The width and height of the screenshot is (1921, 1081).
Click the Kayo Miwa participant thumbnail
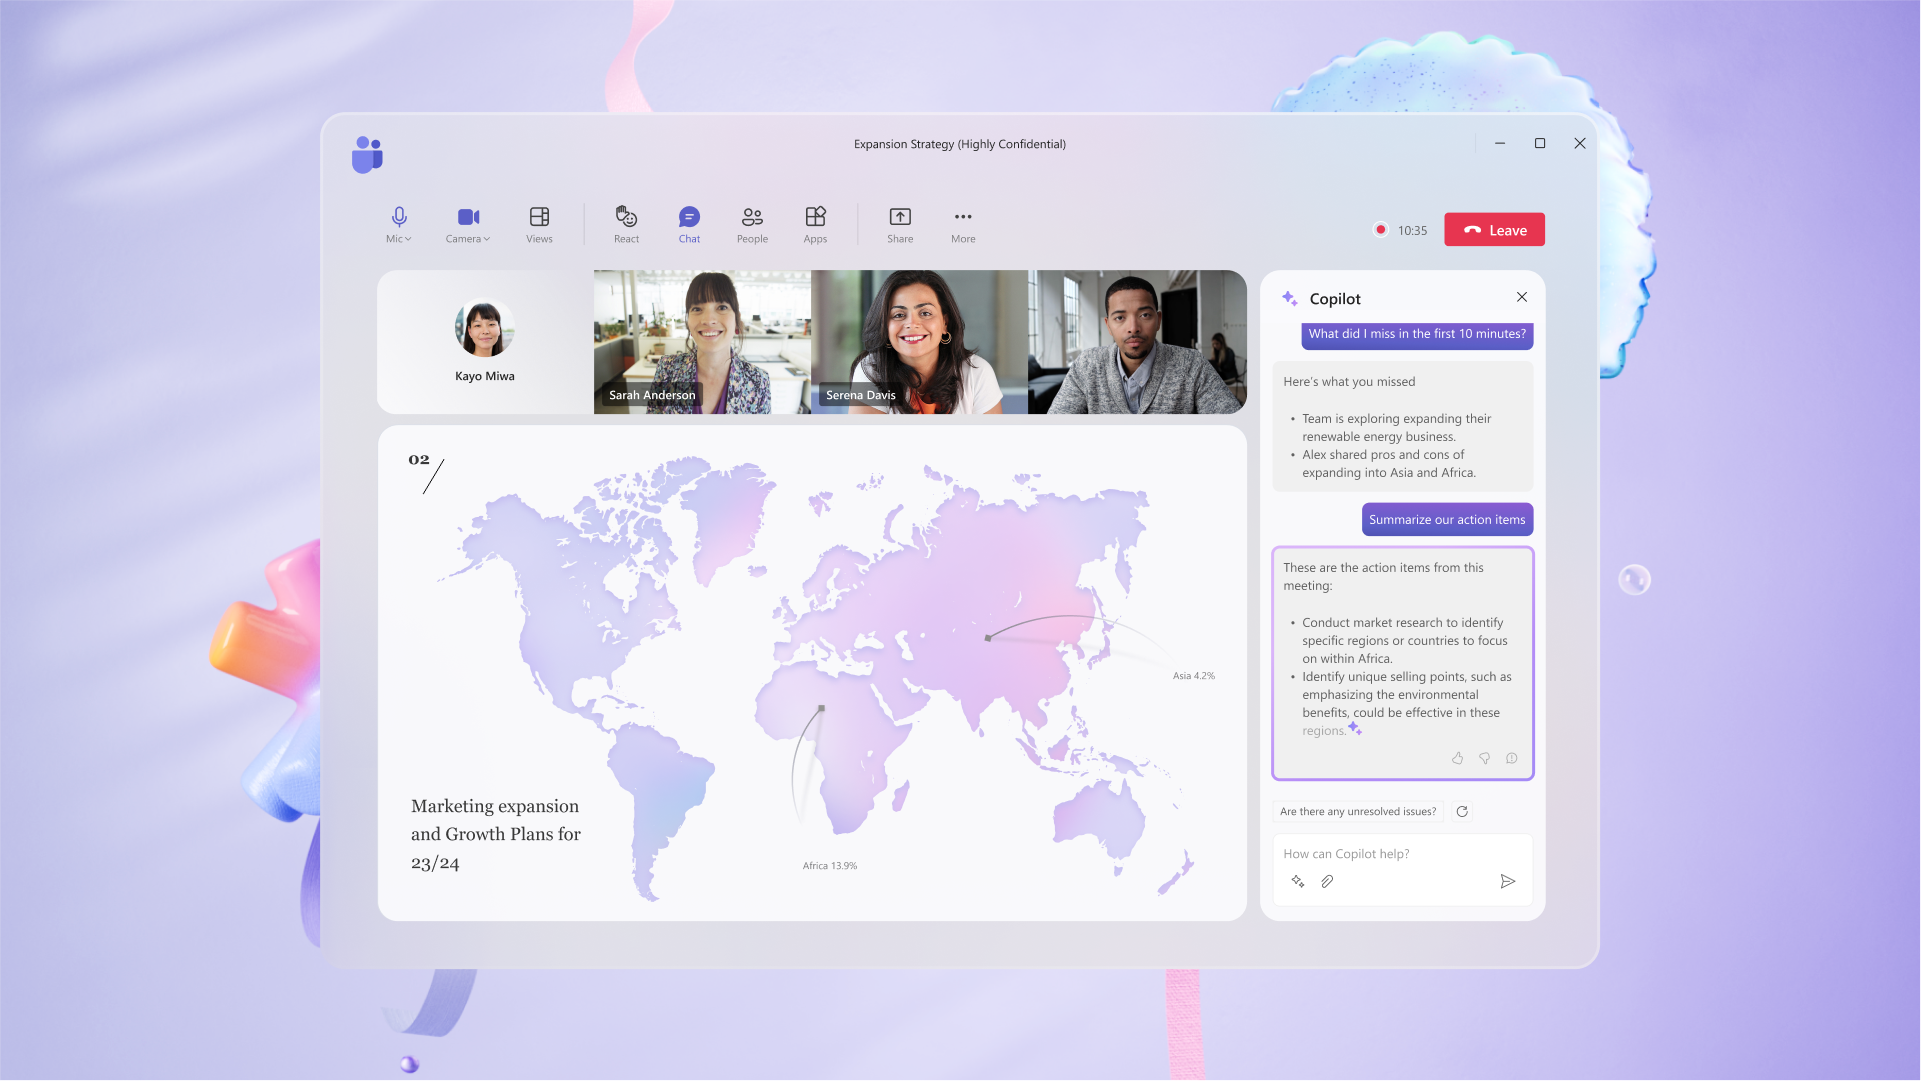pos(482,341)
